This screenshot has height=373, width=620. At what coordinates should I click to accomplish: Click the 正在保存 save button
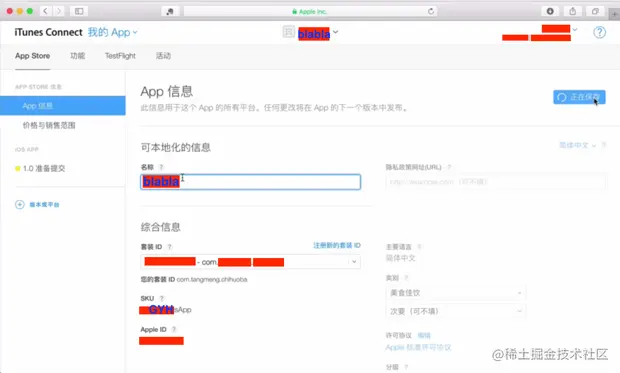click(579, 97)
